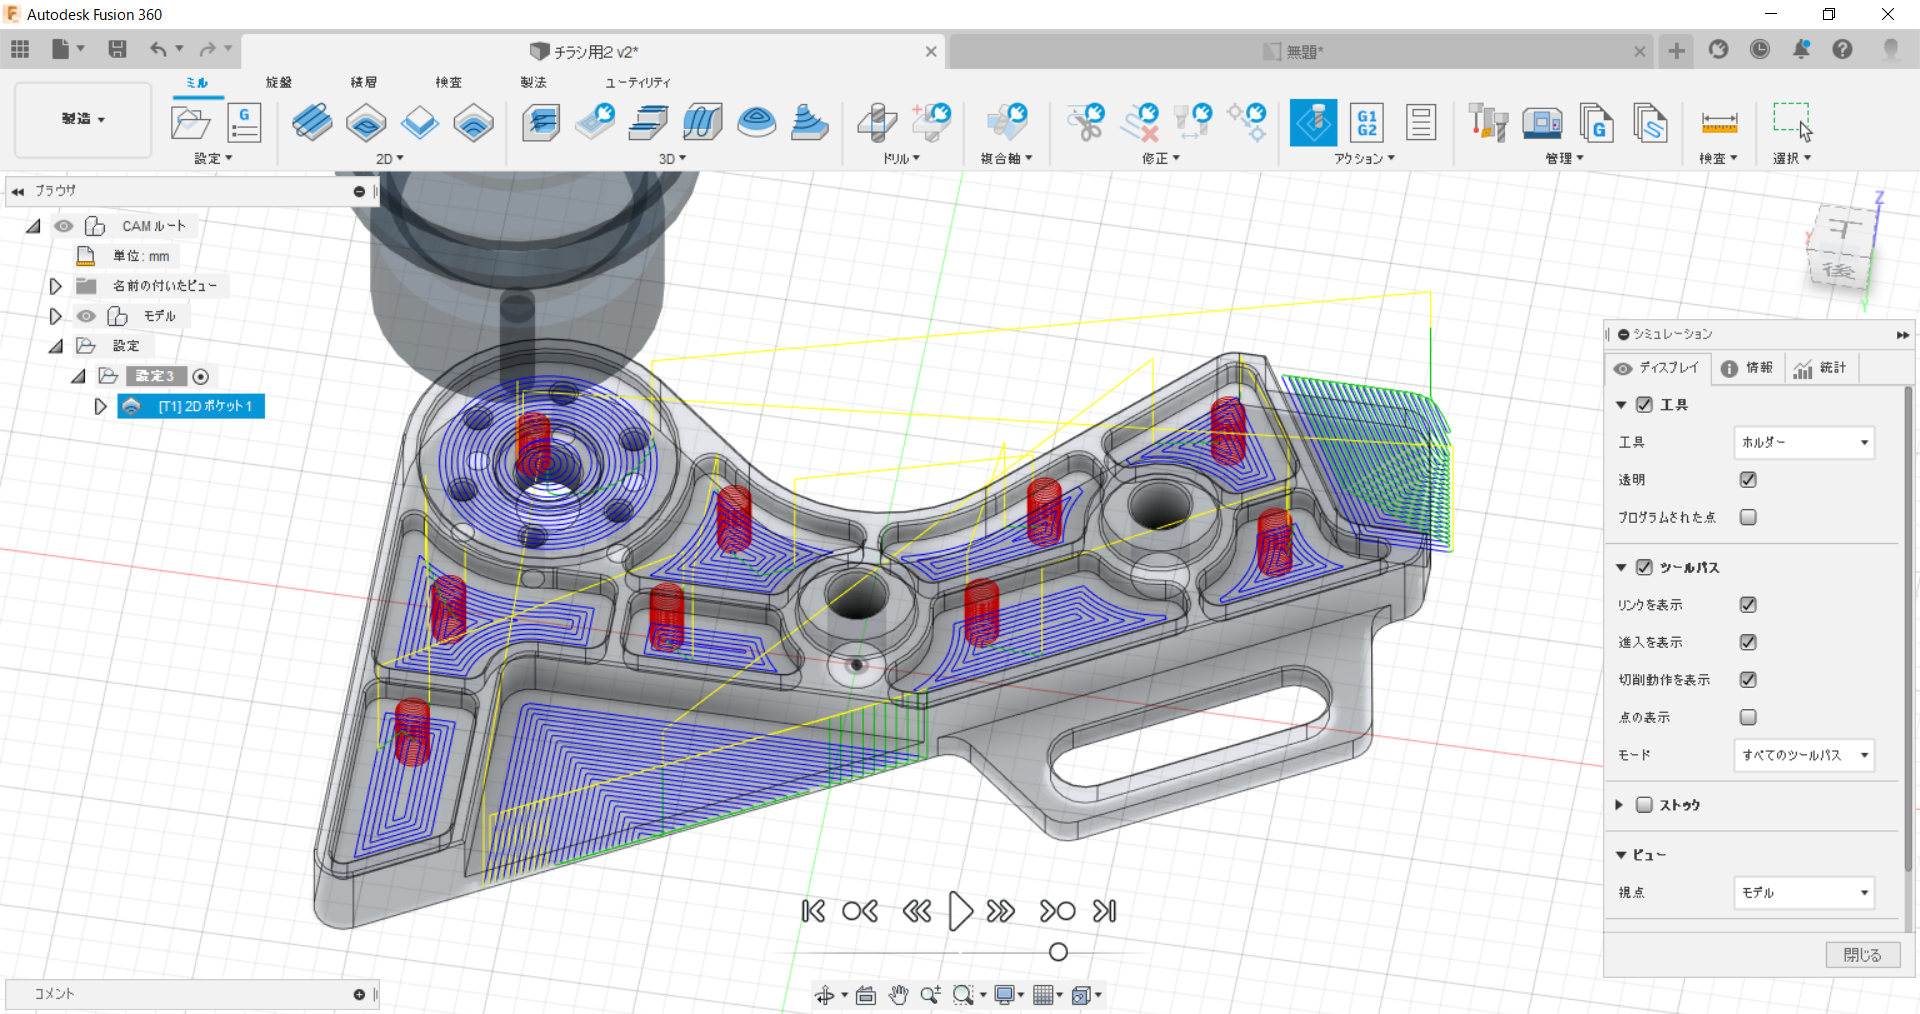Open the Tool Library icon

[x=1488, y=123]
